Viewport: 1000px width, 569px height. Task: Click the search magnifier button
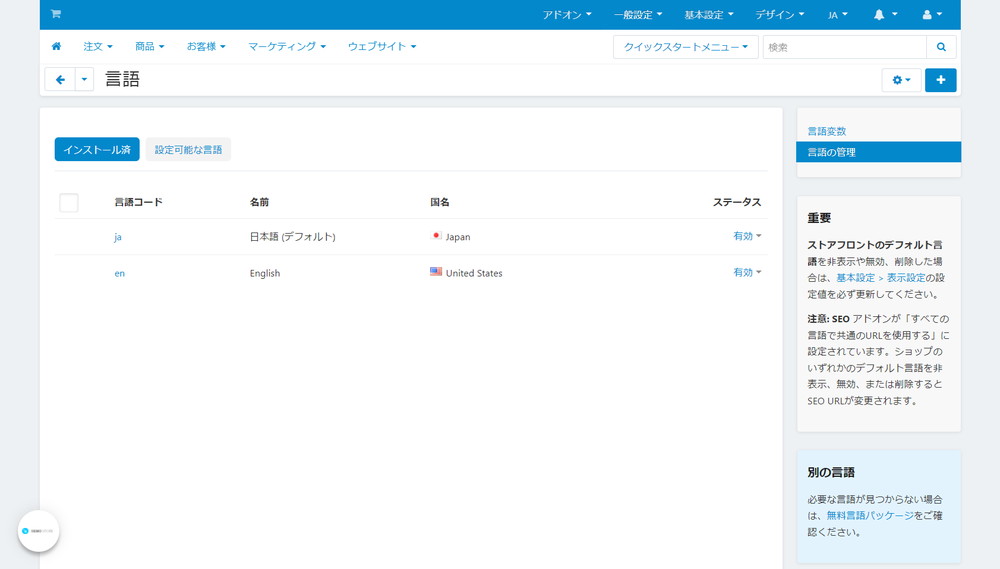941,47
